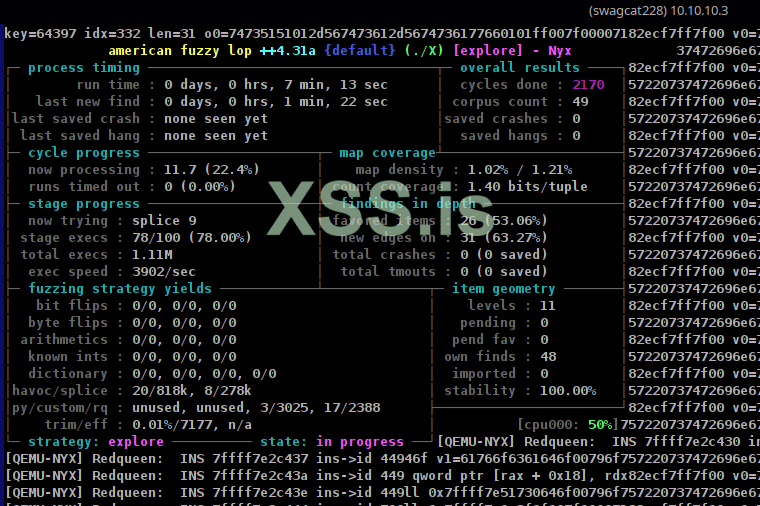
Task: Click the 'stage progress' section header
Action: [84, 204]
